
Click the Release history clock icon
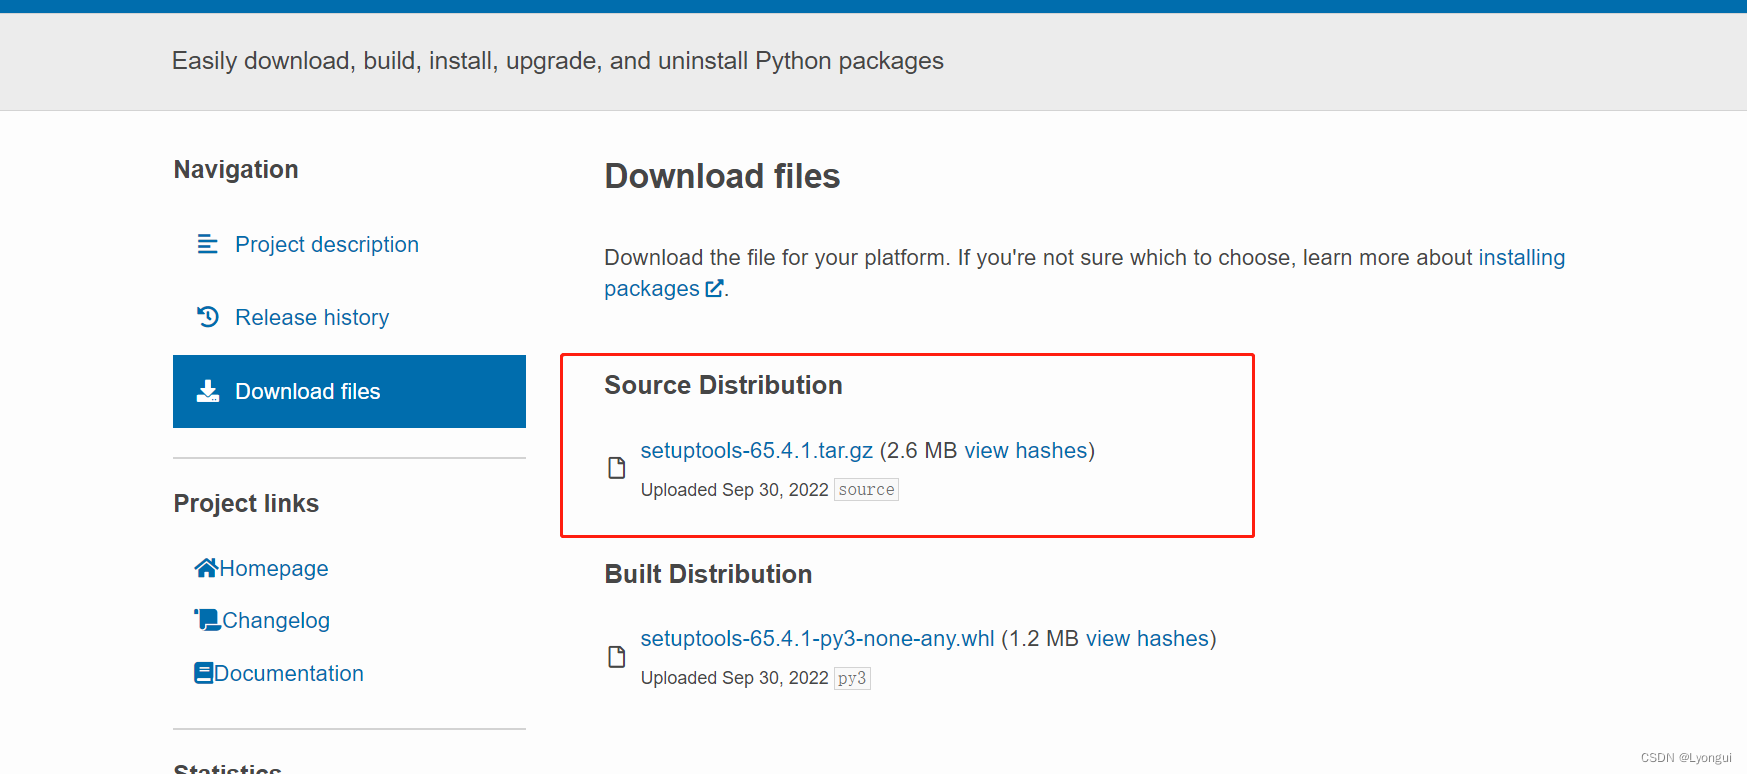click(x=207, y=317)
